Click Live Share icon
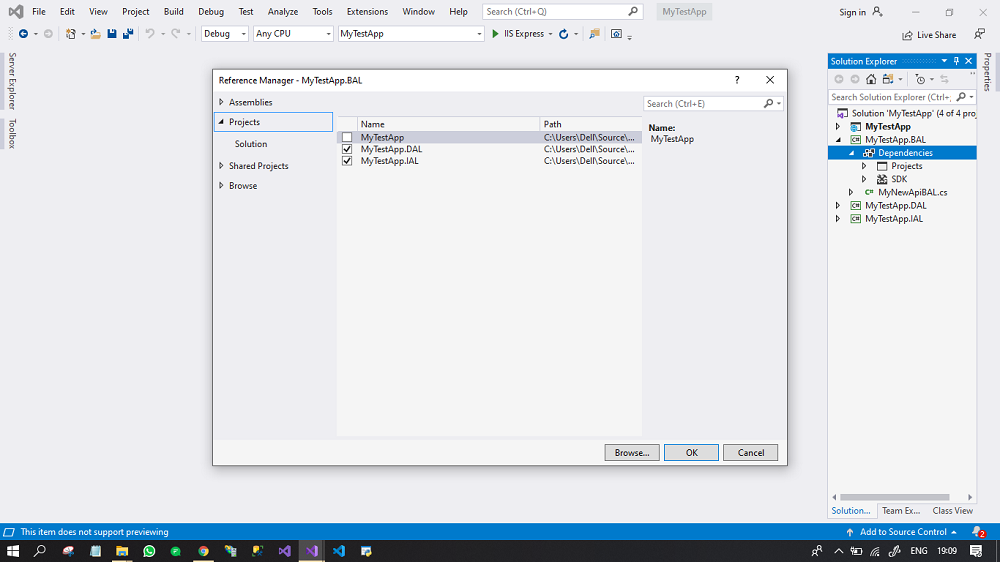 coord(907,35)
